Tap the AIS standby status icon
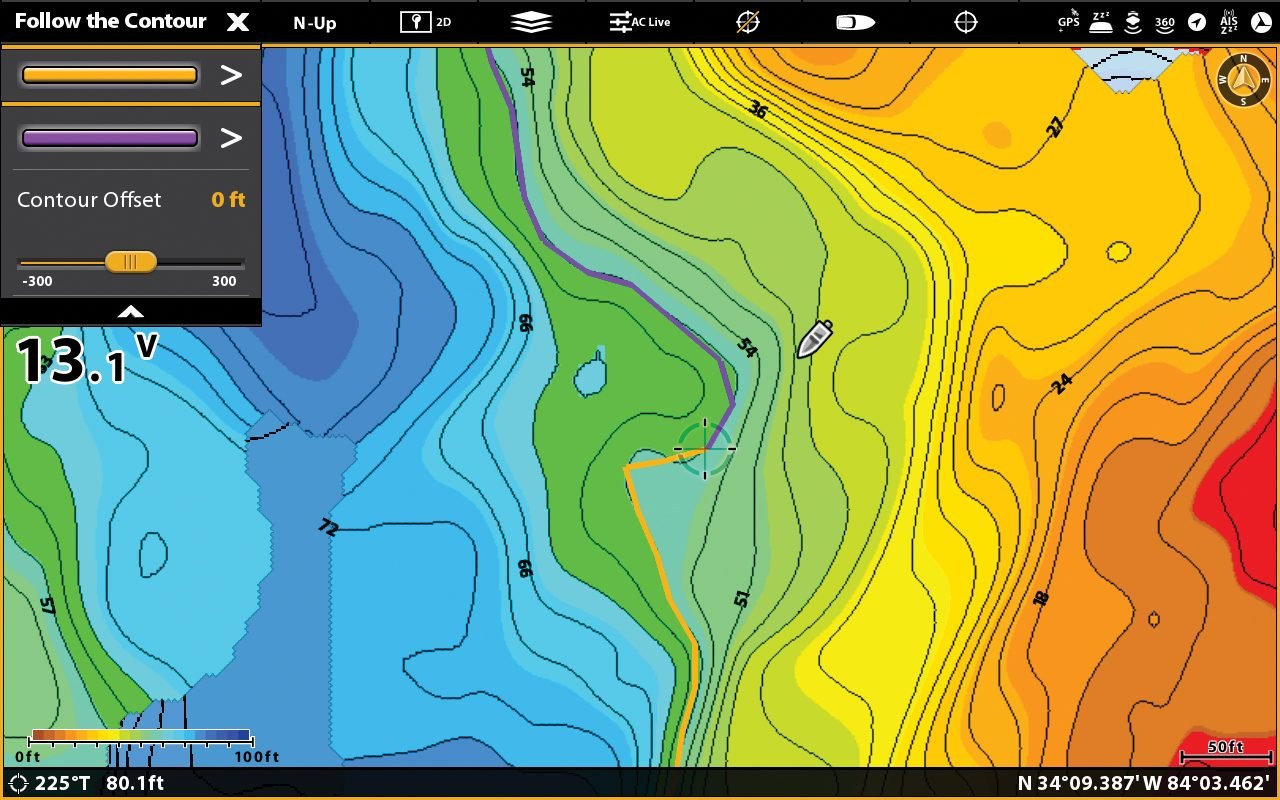 1229,22
